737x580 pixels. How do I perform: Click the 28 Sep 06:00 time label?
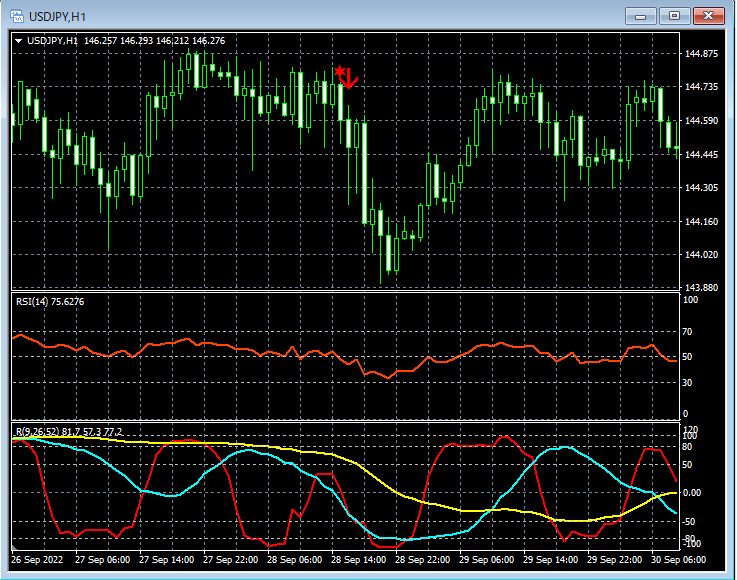[294, 560]
